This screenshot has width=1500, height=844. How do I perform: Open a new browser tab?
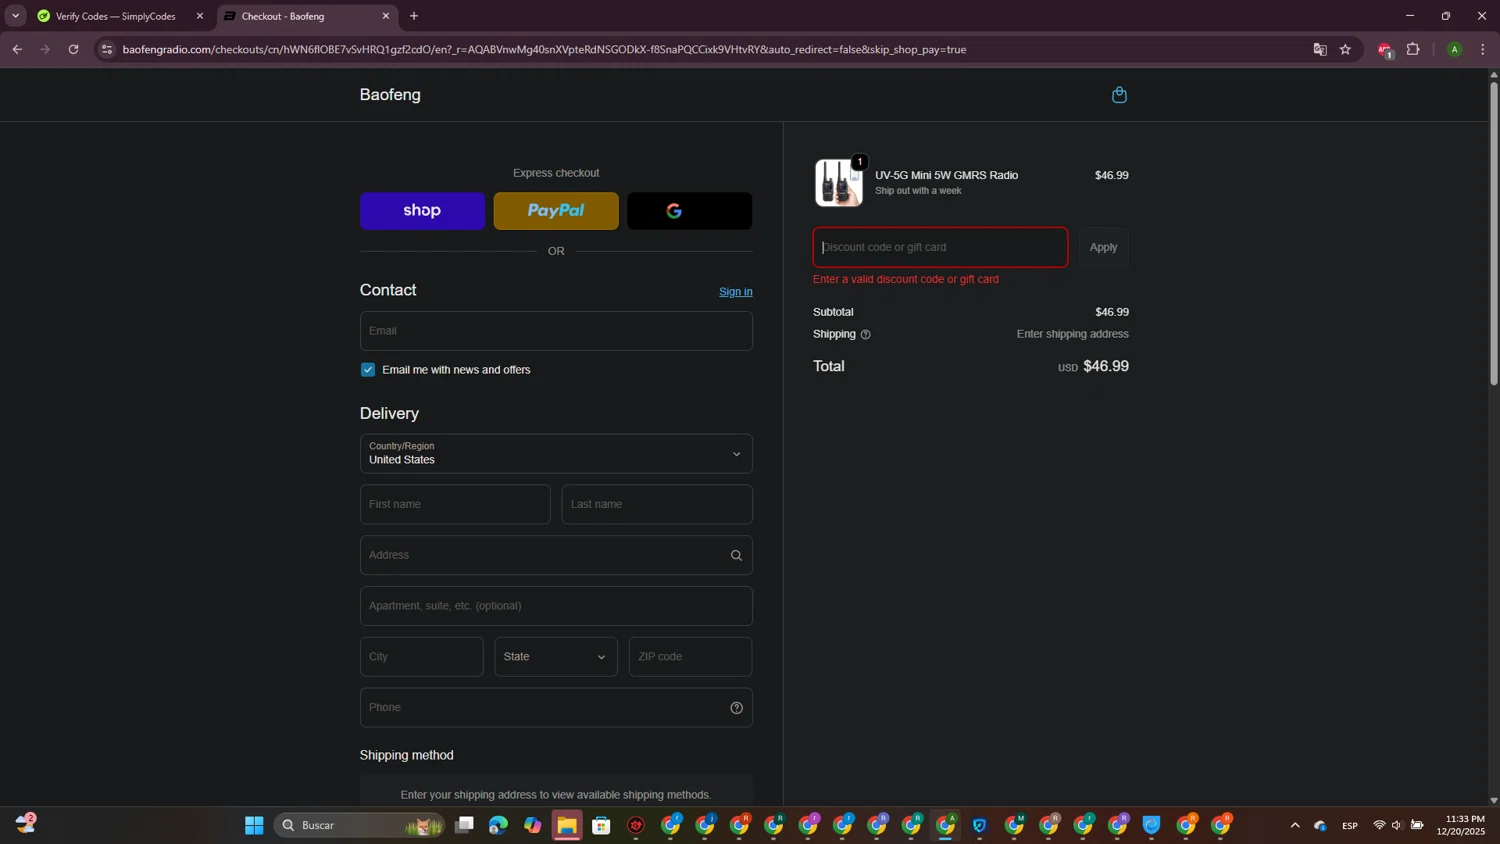(414, 16)
